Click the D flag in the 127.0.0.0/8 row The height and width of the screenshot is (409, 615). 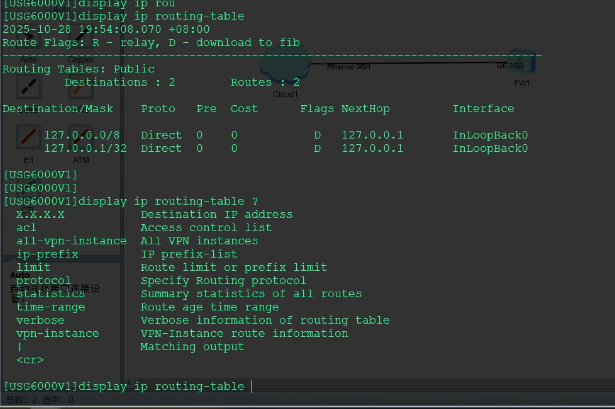(317, 135)
